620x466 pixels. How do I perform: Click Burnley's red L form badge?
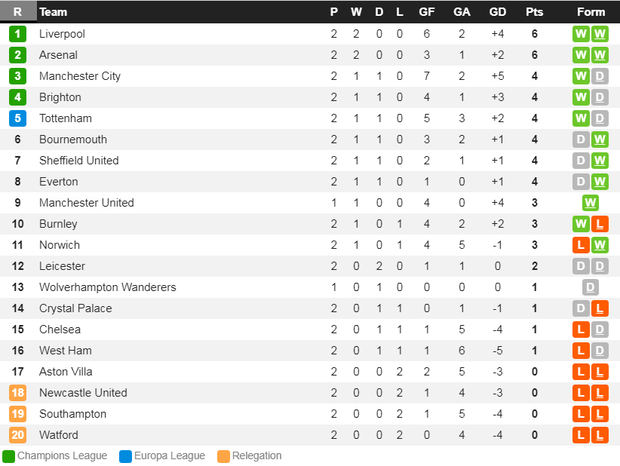(600, 224)
